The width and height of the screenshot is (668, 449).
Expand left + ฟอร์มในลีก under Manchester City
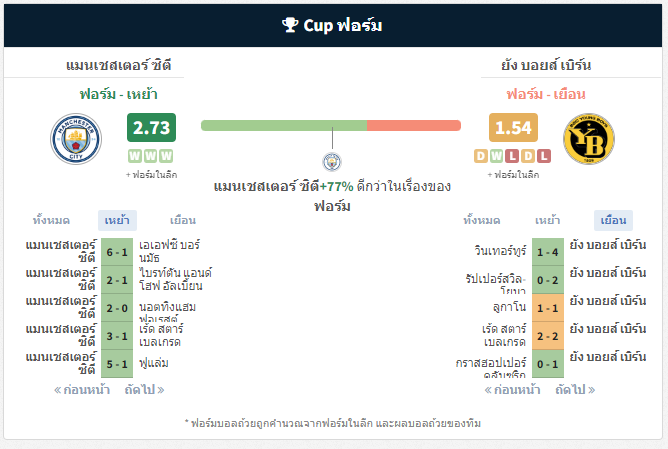tap(151, 175)
